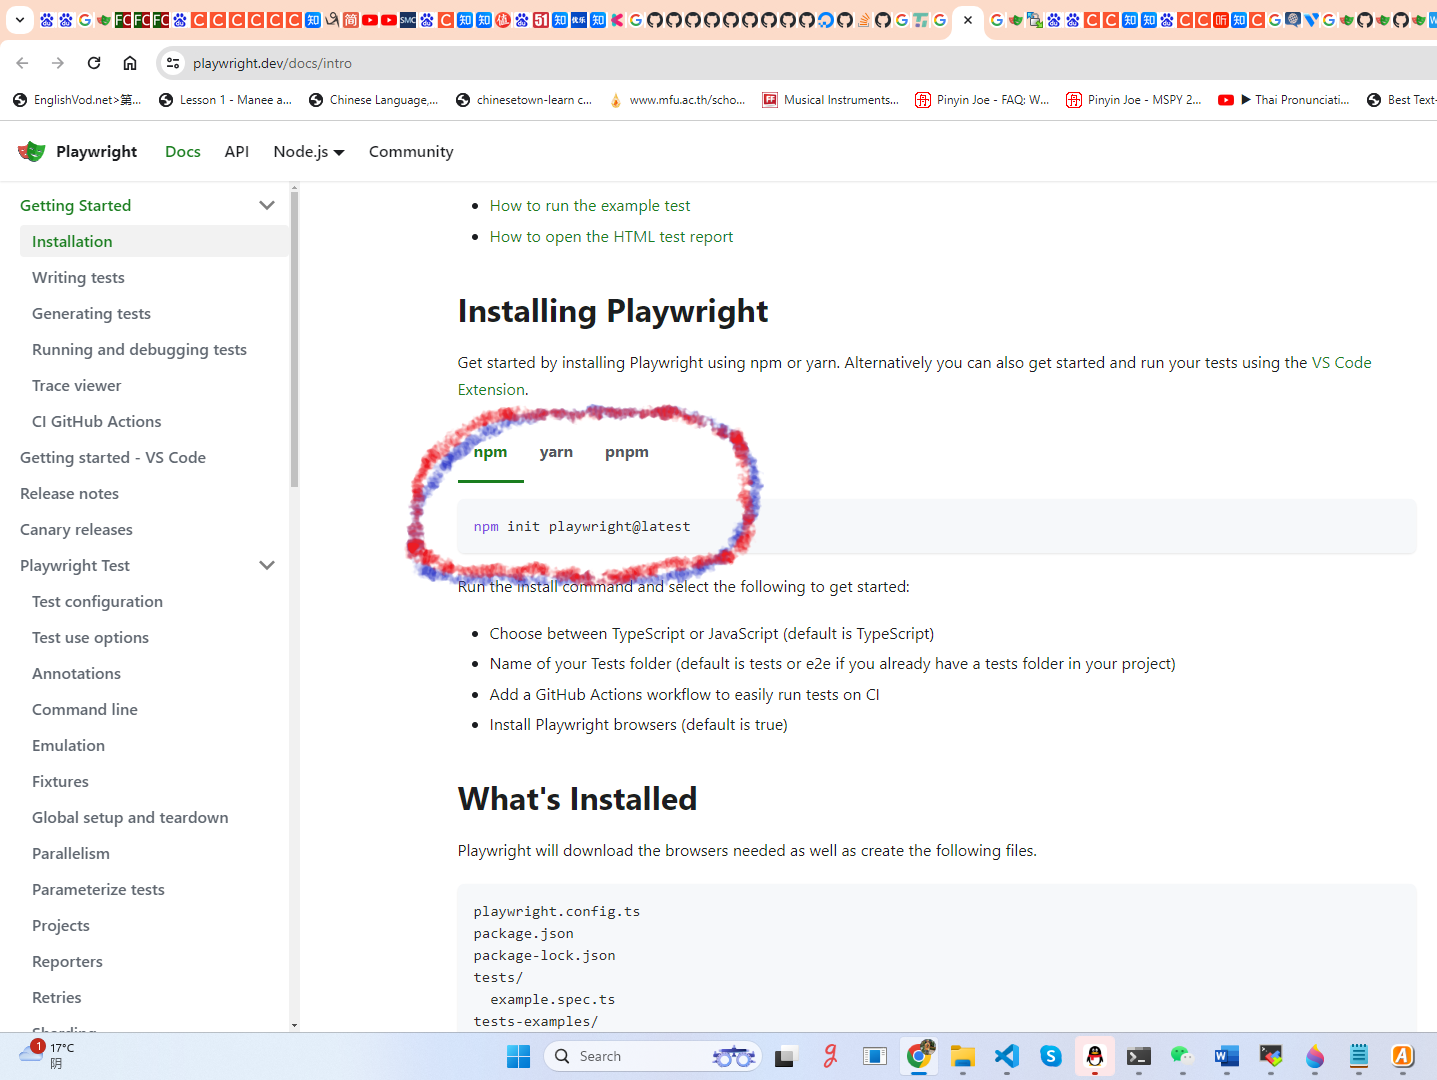Close the active browser tab

pos(968,19)
